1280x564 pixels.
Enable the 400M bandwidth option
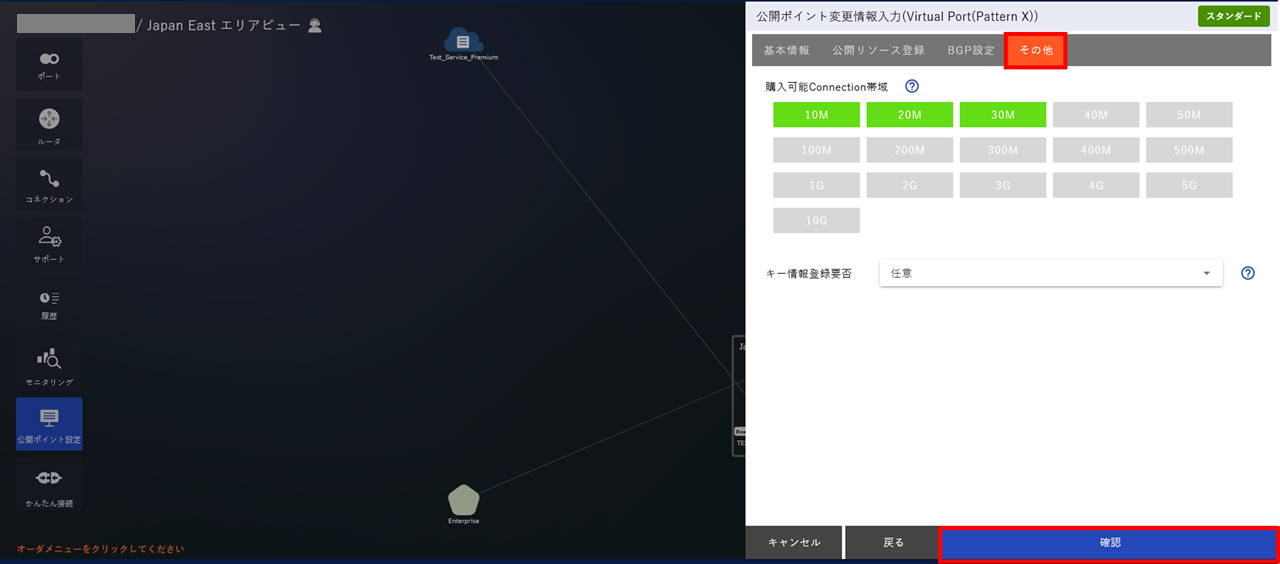click(1096, 150)
